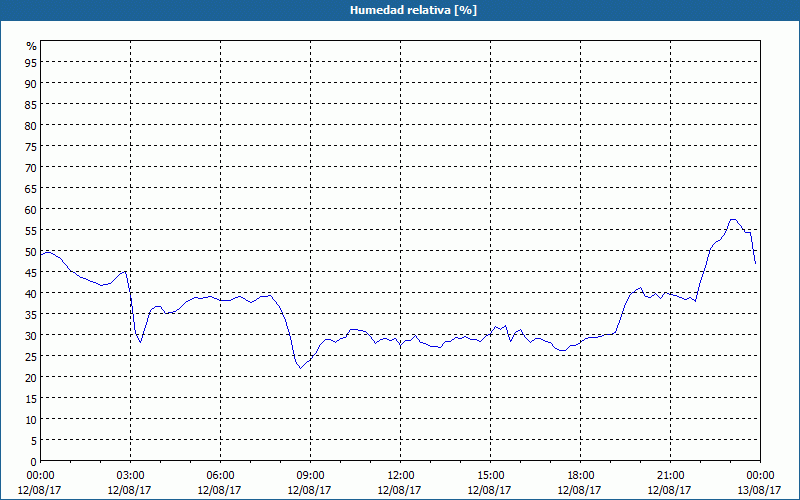Click the "06:00" time axis label

pos(220,476)
